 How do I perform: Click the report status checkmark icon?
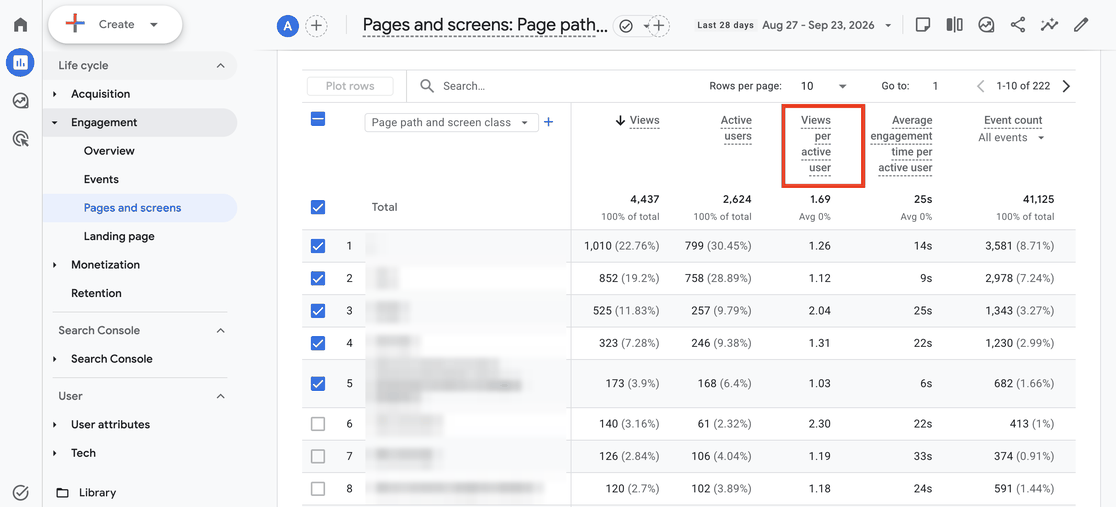[626, 26]
